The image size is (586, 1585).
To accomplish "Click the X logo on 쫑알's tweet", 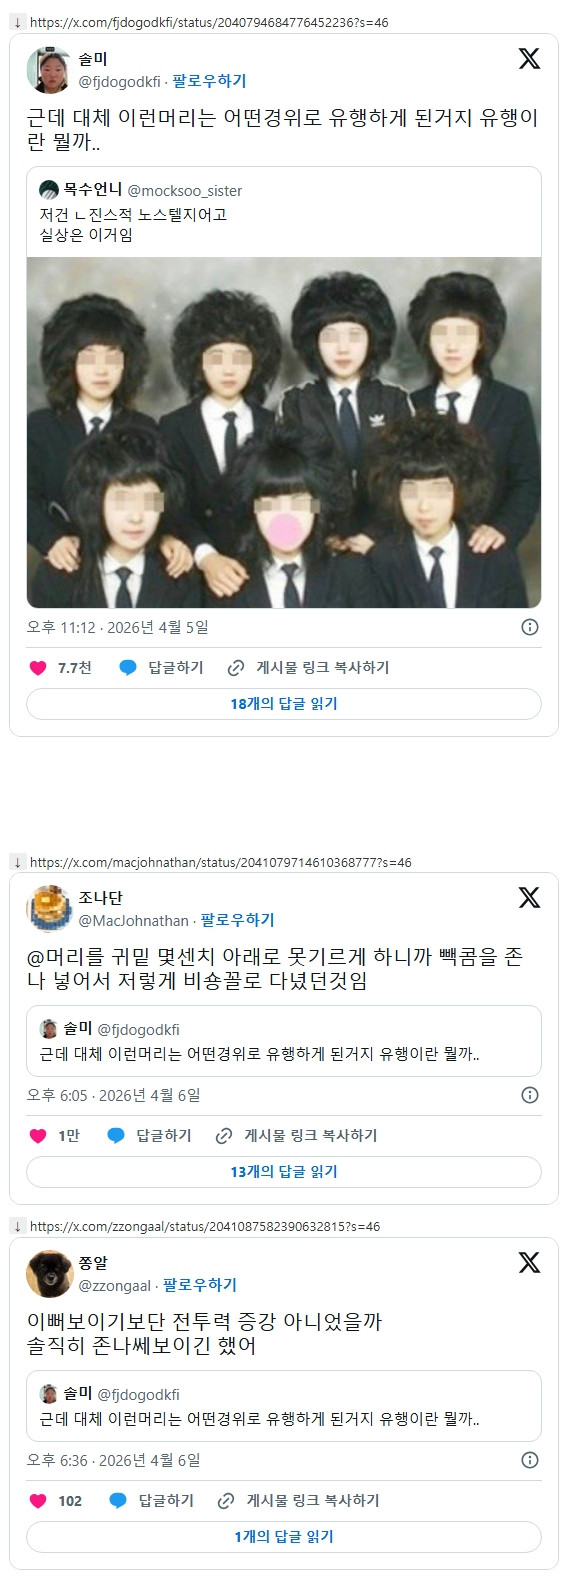I will [x=529, y=1262].
